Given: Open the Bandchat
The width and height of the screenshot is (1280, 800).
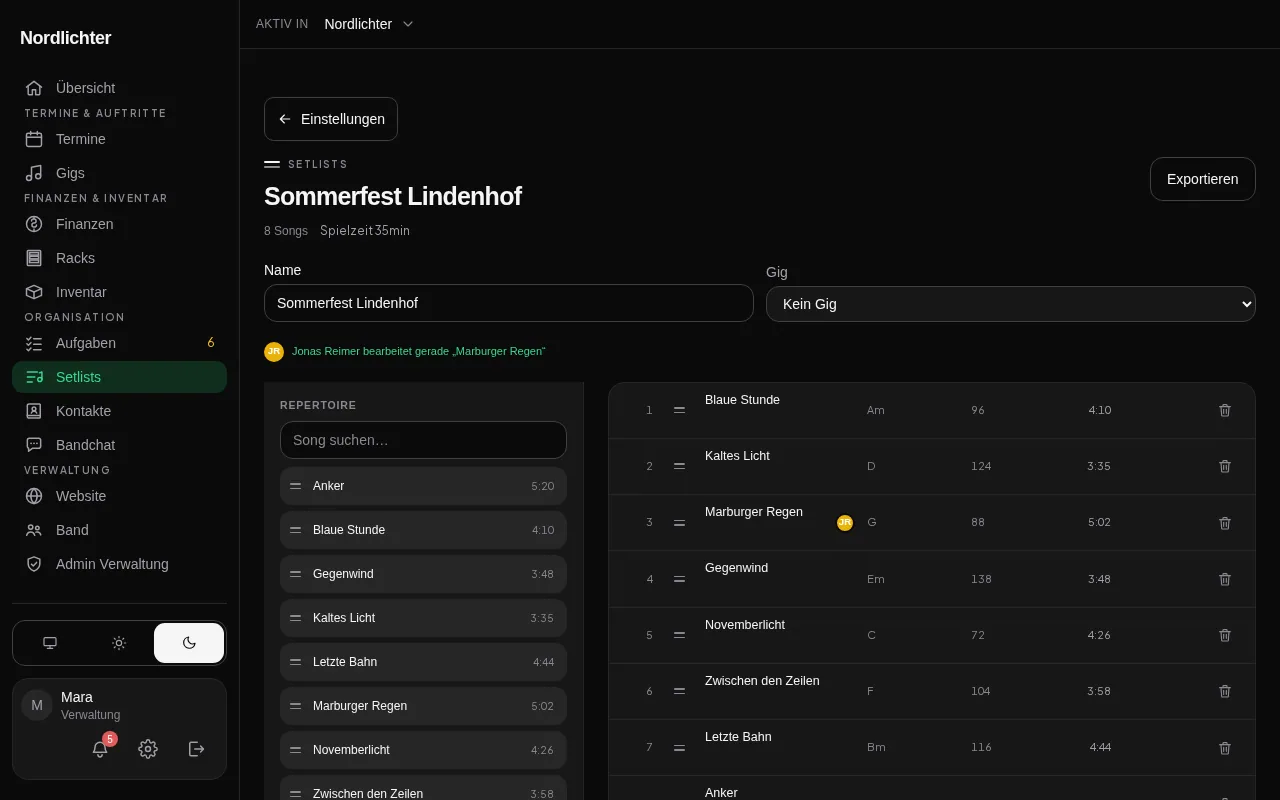Looking at the screenshot, I should coord(119,445).
